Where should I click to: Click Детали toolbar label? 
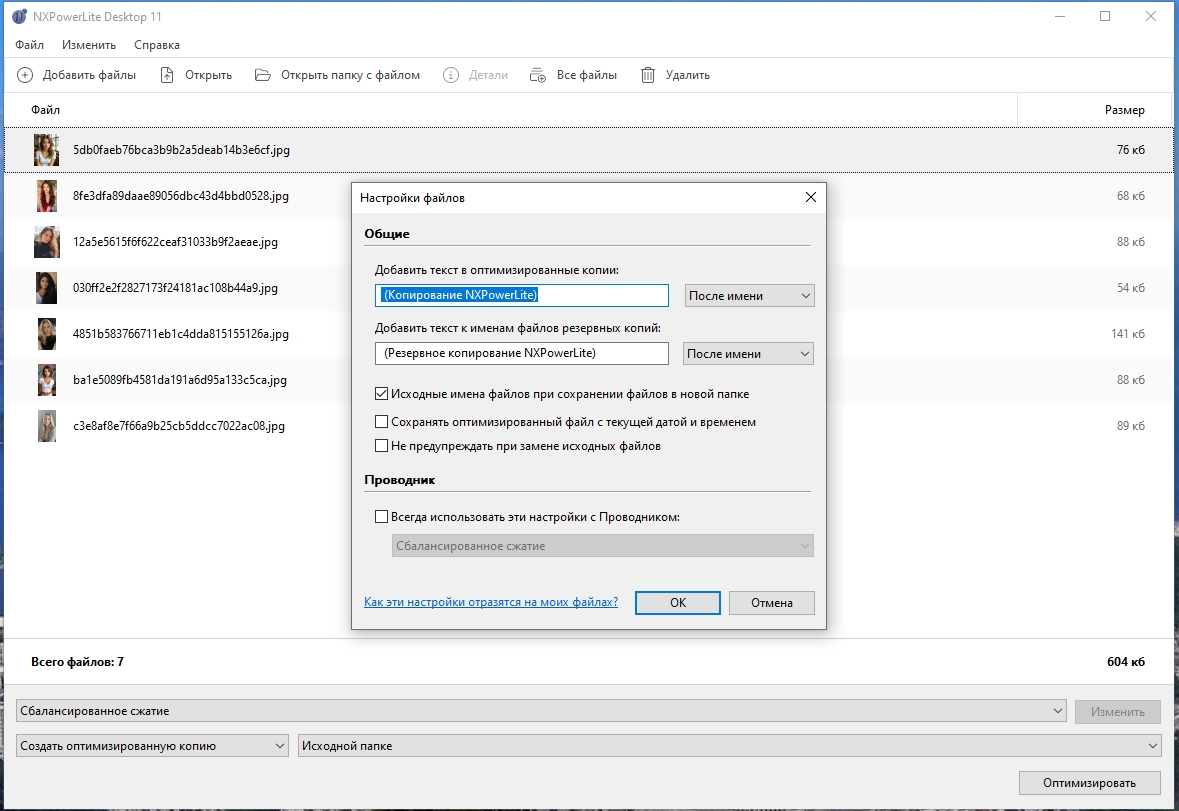(x=488, y=75)
